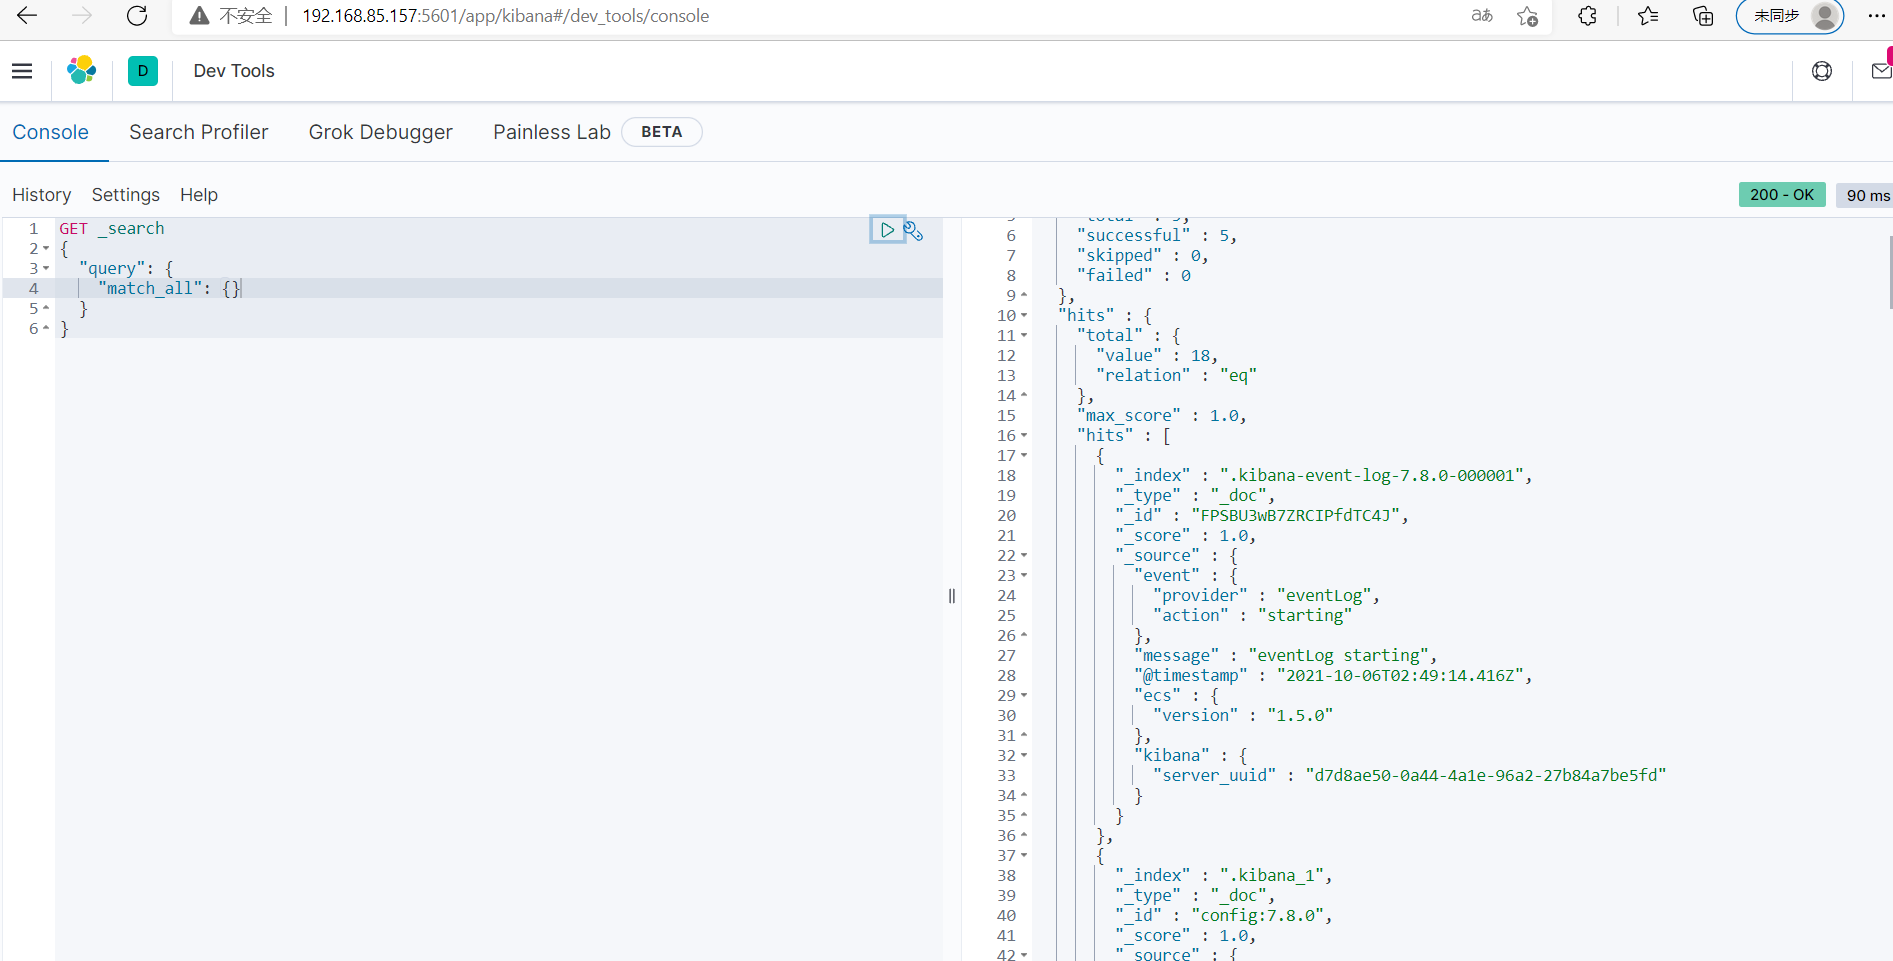Open the newsfeed mail icon

1881,71
